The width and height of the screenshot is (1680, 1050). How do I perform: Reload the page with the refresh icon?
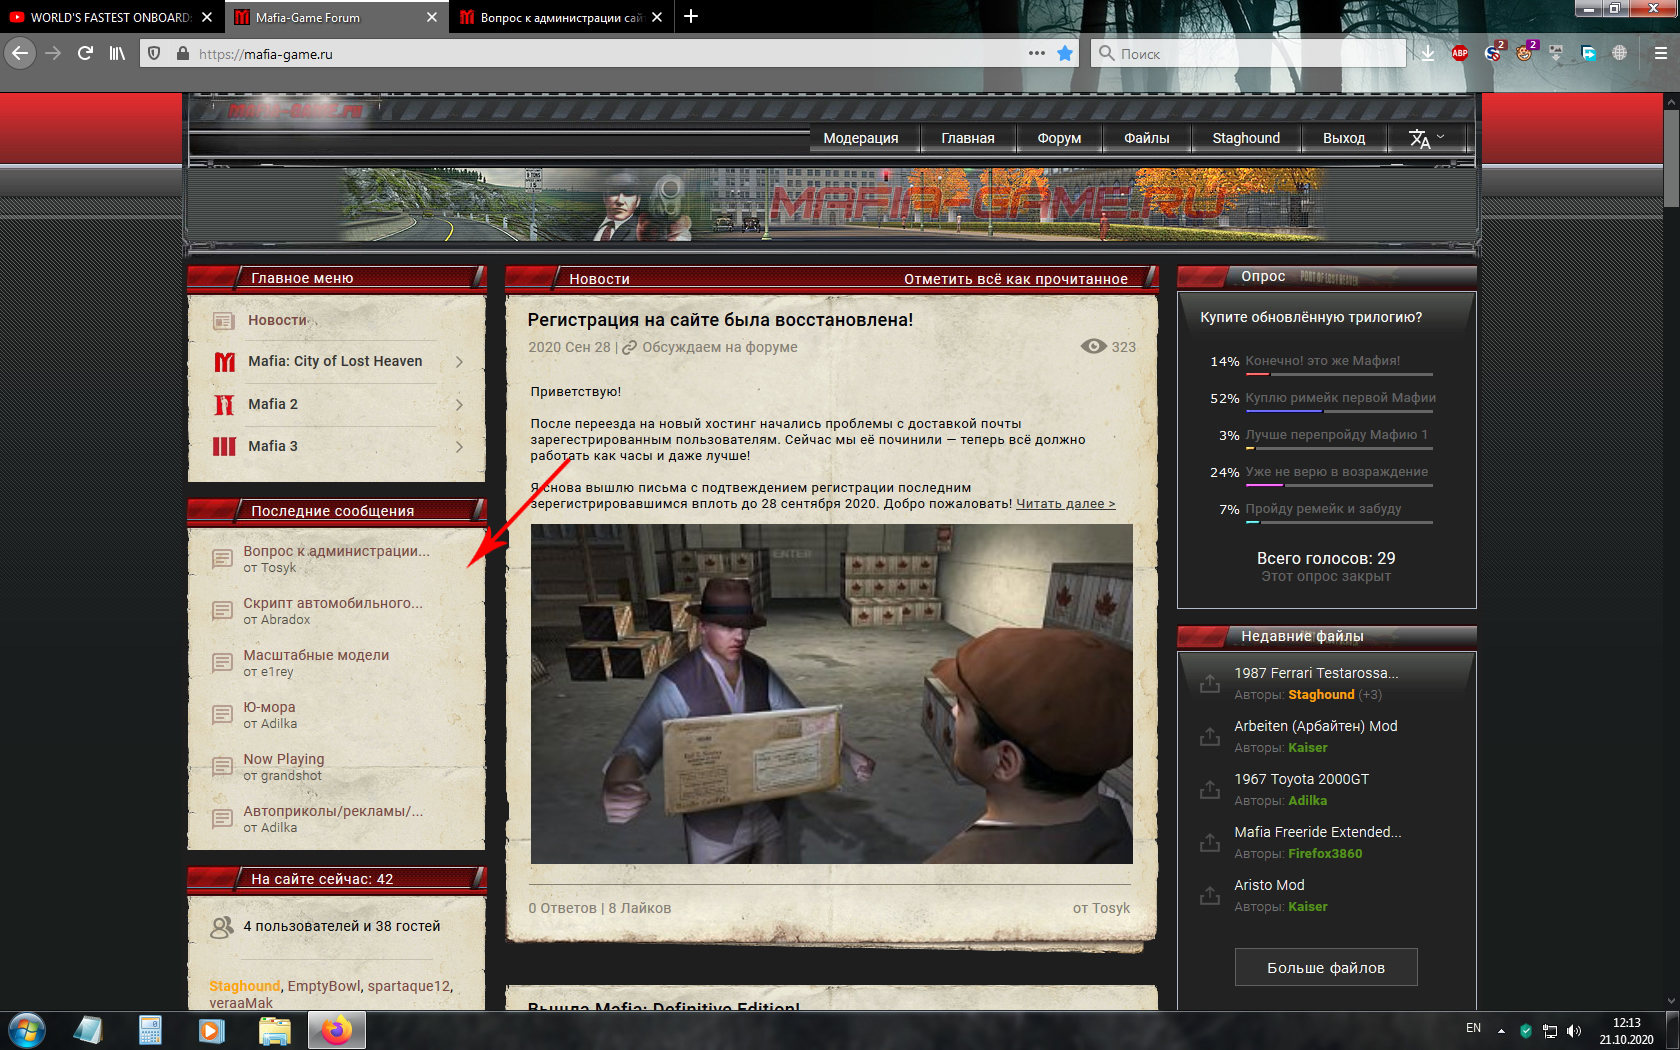86,53
